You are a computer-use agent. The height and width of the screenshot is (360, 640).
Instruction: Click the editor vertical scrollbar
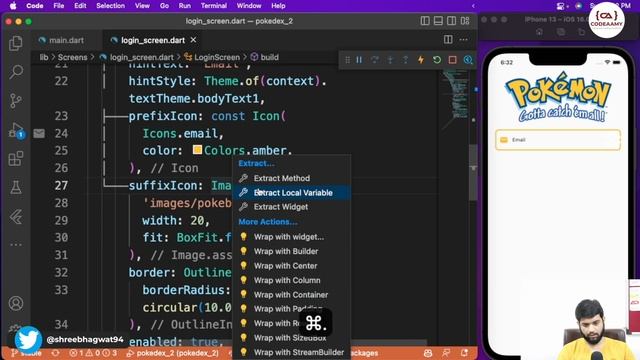point(473,172)
